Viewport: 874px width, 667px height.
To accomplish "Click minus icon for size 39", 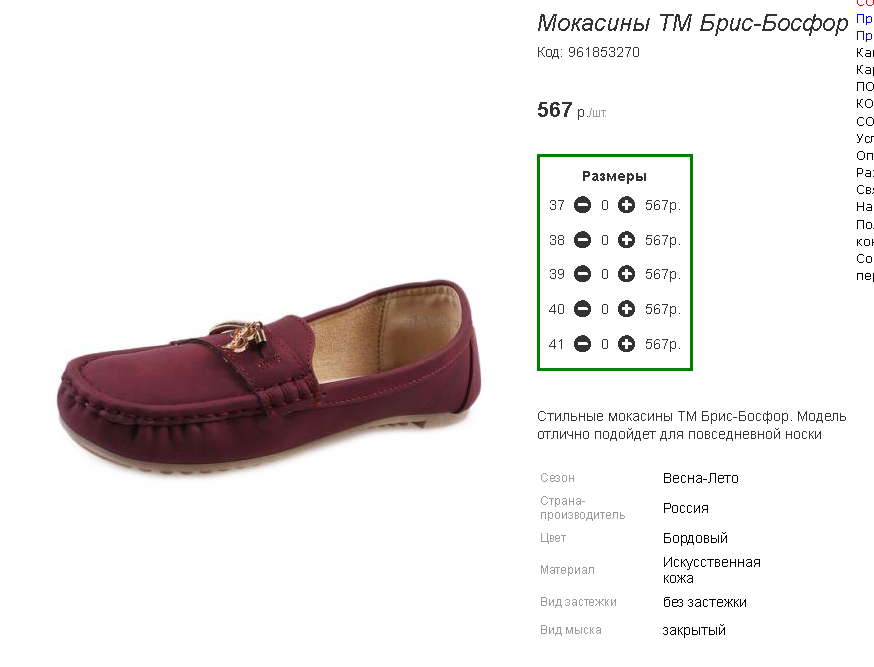I will click(x=582, y=274).
